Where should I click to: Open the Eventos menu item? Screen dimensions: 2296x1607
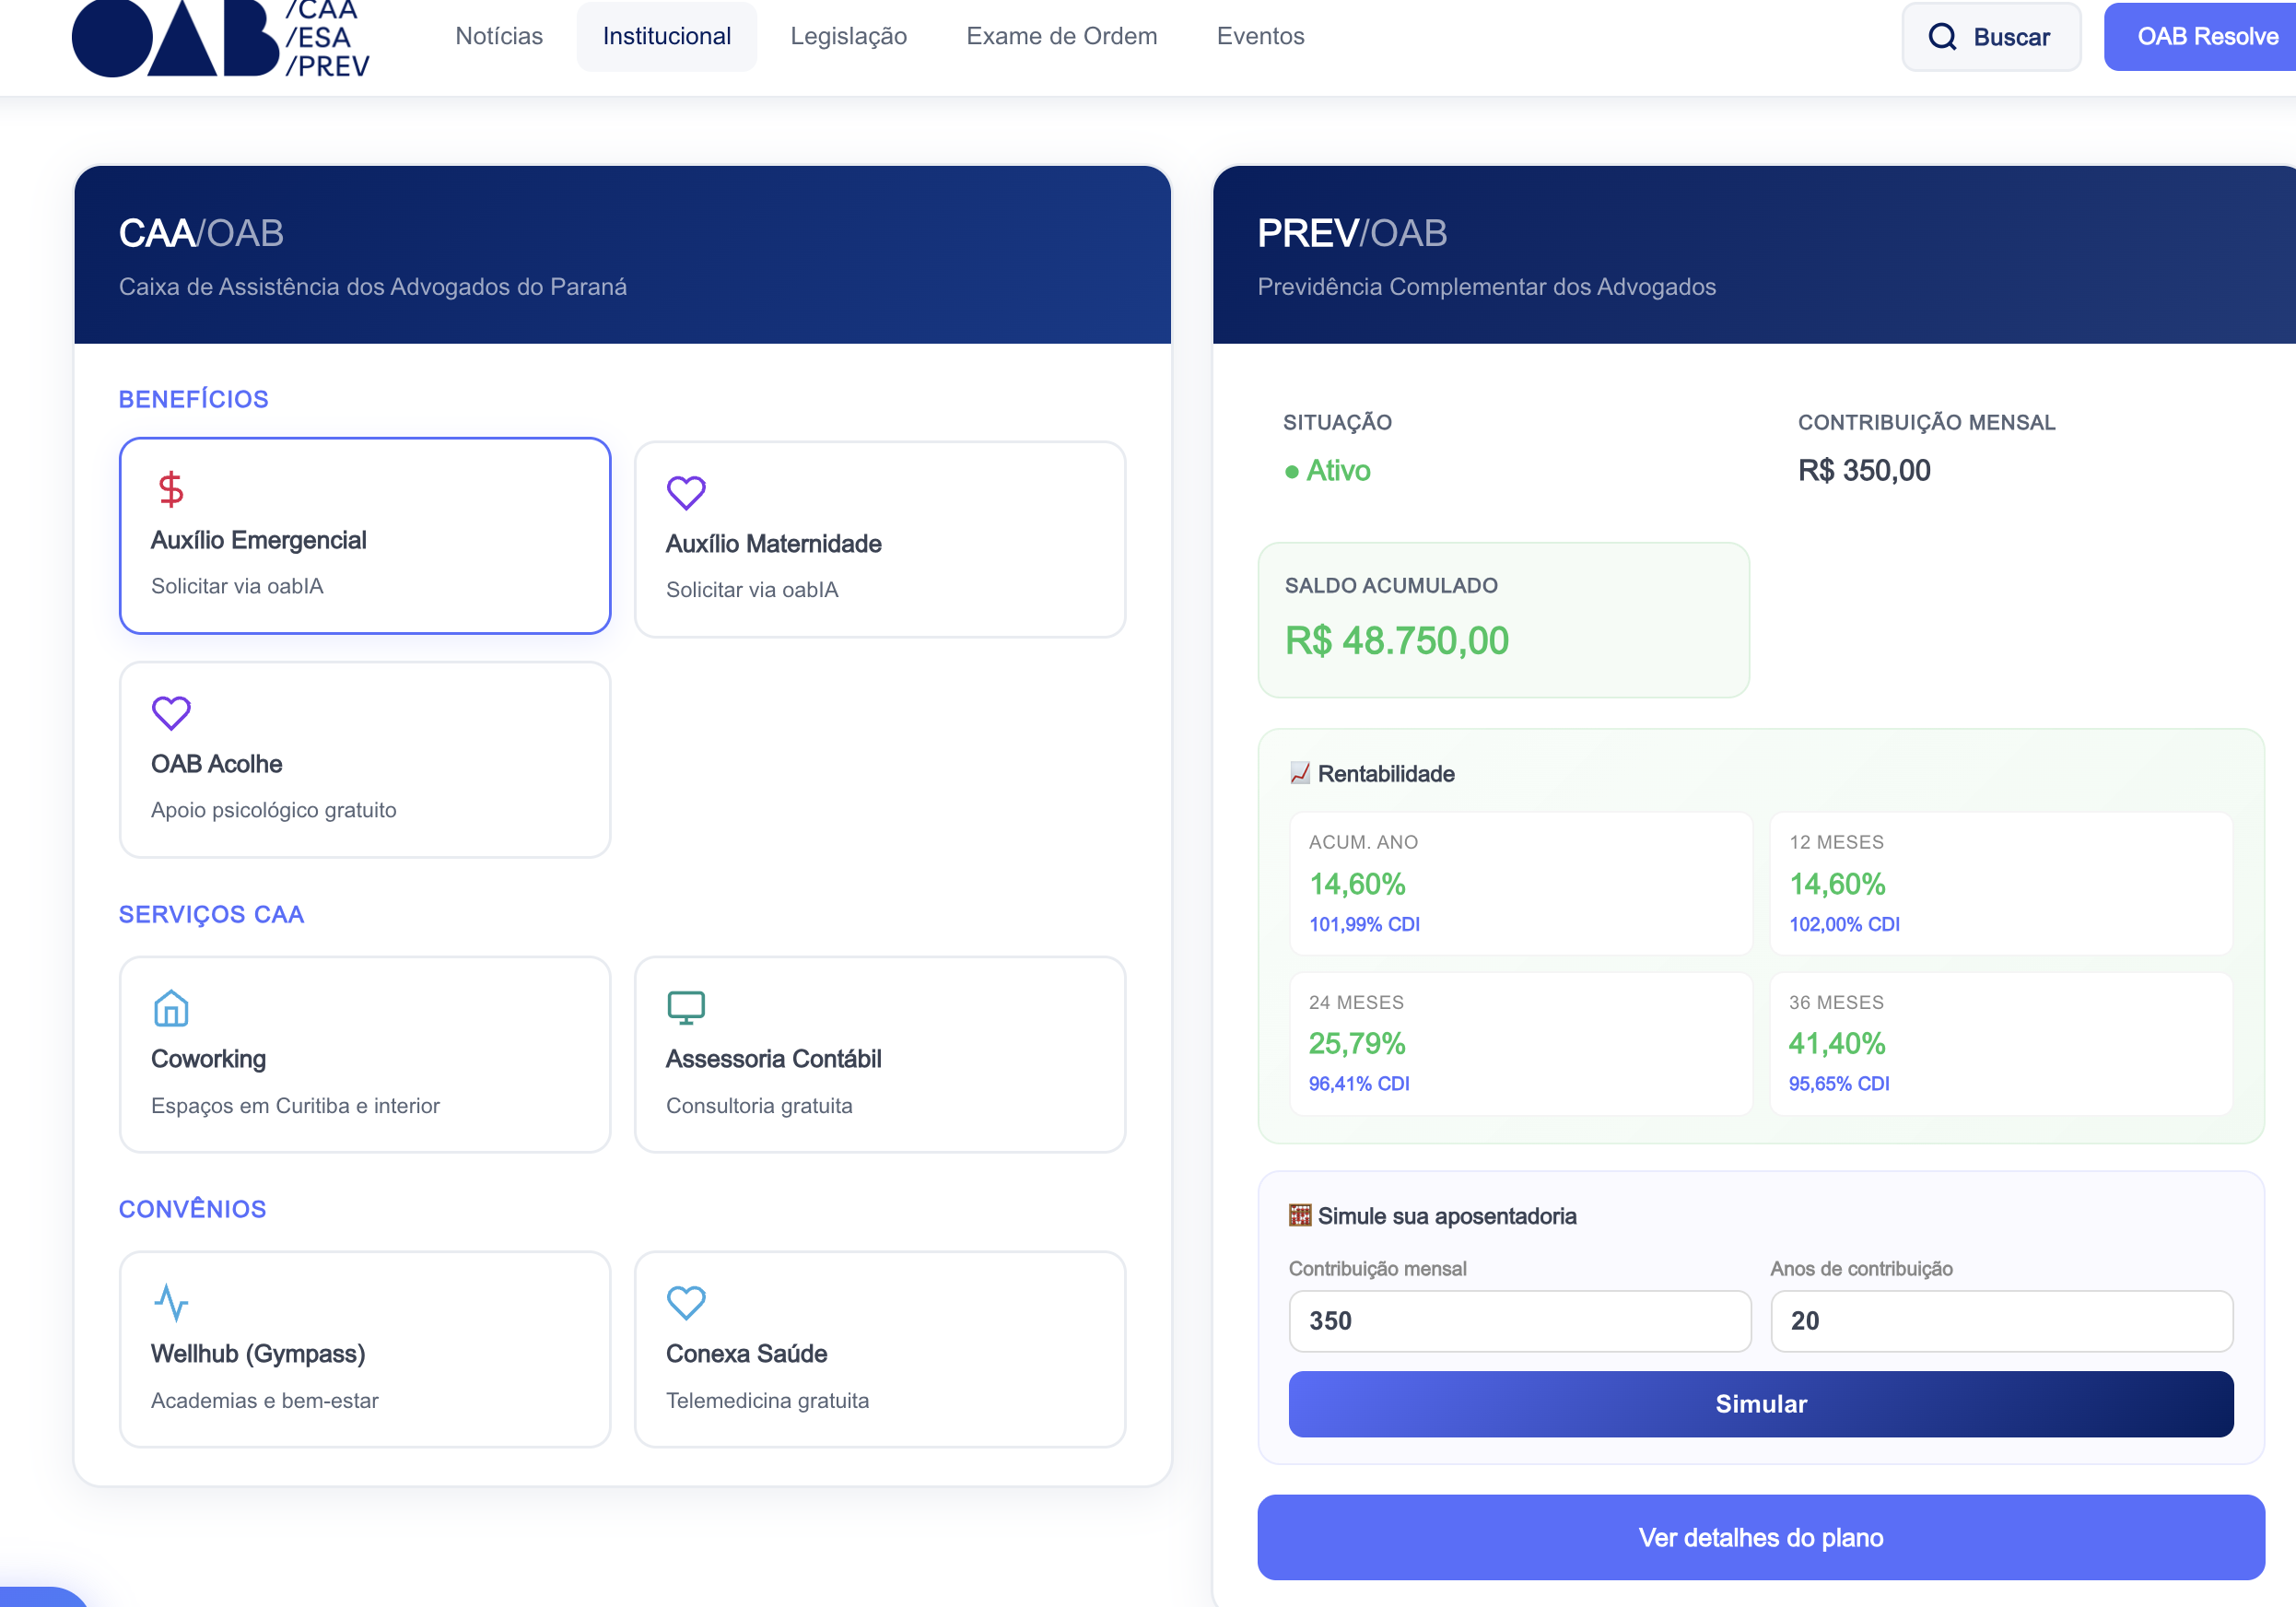click(1260, 37)
